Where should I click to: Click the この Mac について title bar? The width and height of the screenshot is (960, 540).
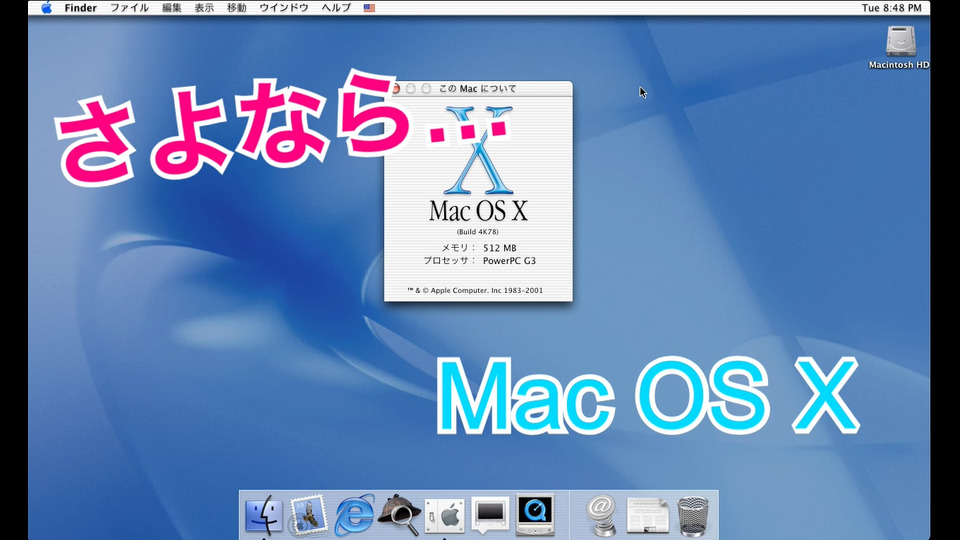pos(478,89)
